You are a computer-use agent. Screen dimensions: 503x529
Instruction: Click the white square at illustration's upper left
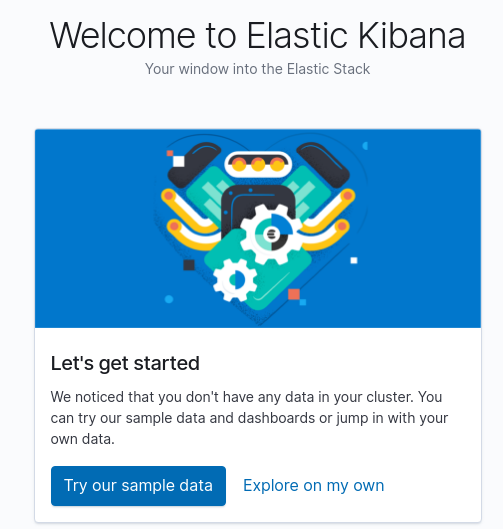tap(179, 161)
